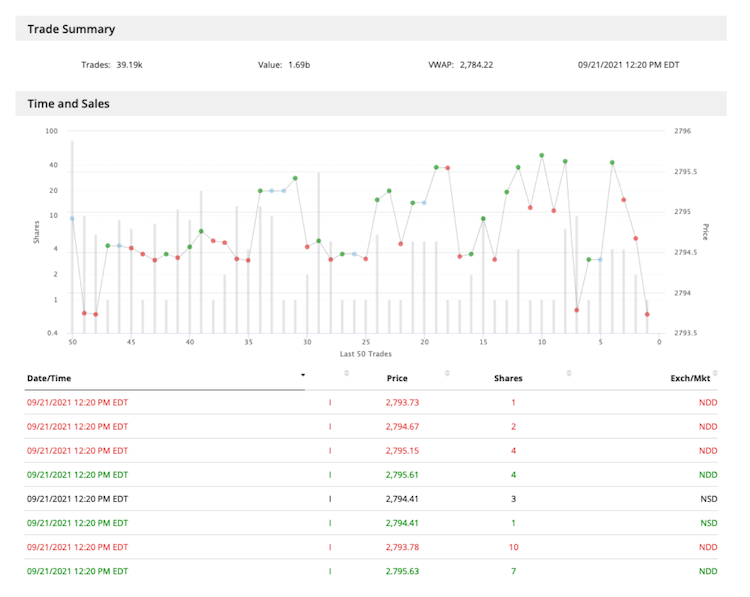Click sort icon above the Exch/Mkt header
Screen dimensions: 750x597
point(715,372)
